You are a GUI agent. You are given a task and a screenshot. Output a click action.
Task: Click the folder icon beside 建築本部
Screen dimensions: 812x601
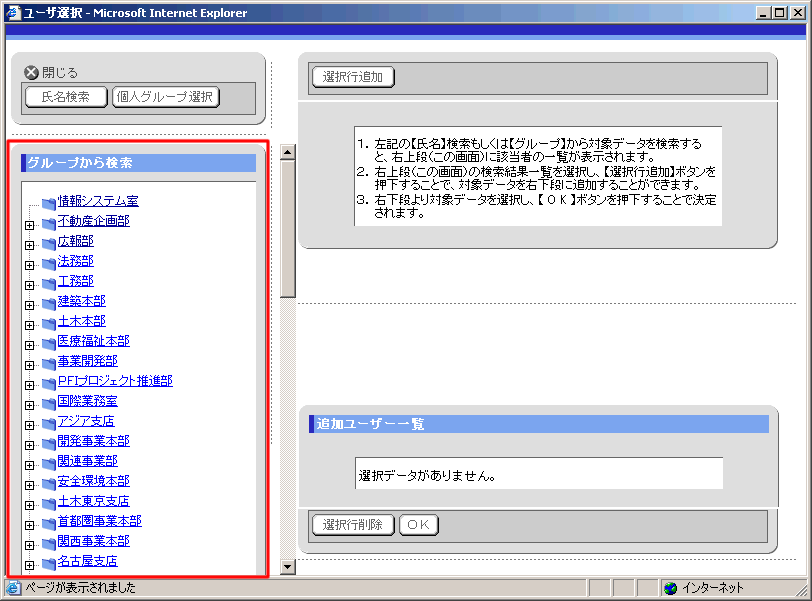click(49, 304)
